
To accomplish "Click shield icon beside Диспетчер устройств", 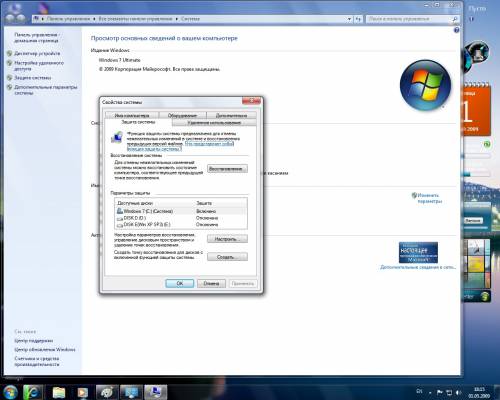I will [x=9, y=53].
